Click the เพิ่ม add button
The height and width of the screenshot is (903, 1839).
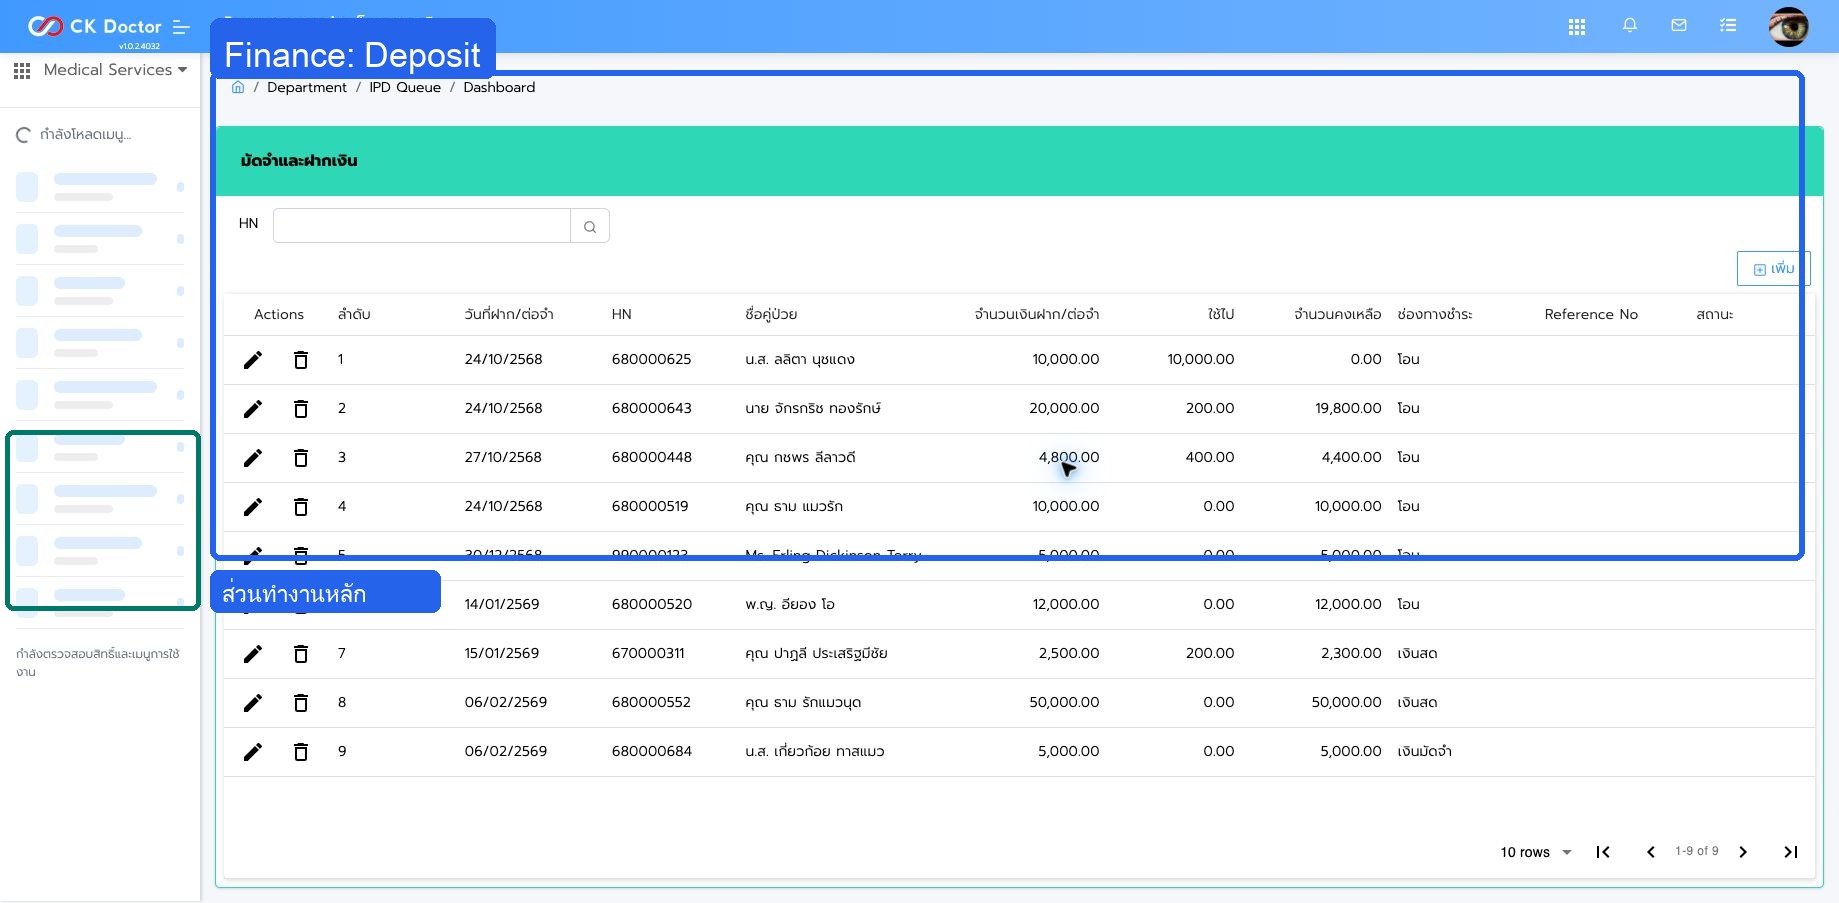coord(1774,269)
